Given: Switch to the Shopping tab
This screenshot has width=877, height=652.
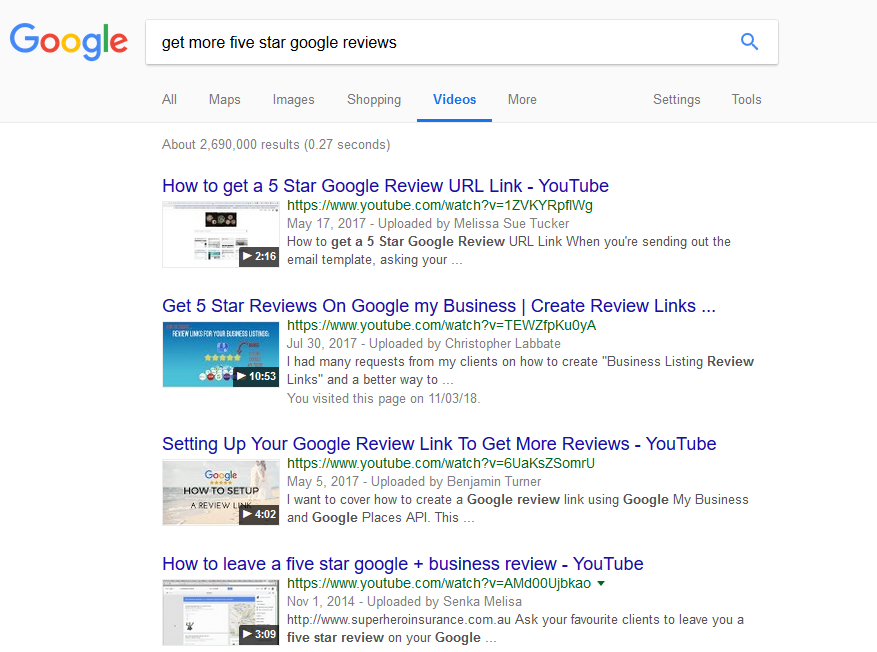Looking at the screenshot, I should (374, 100).
